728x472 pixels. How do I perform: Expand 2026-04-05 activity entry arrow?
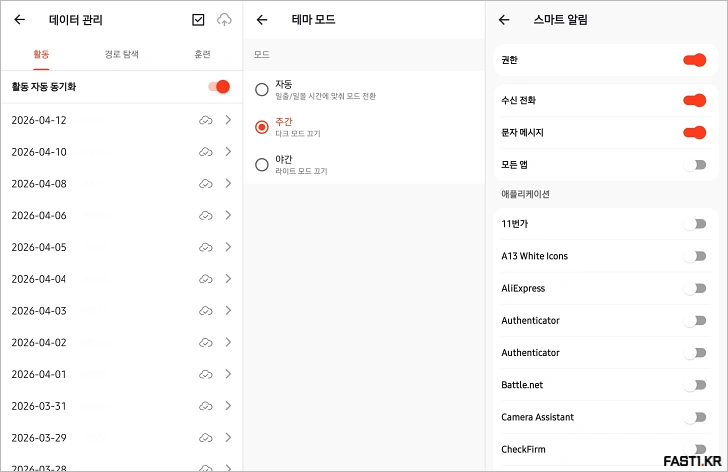[228, 247]
